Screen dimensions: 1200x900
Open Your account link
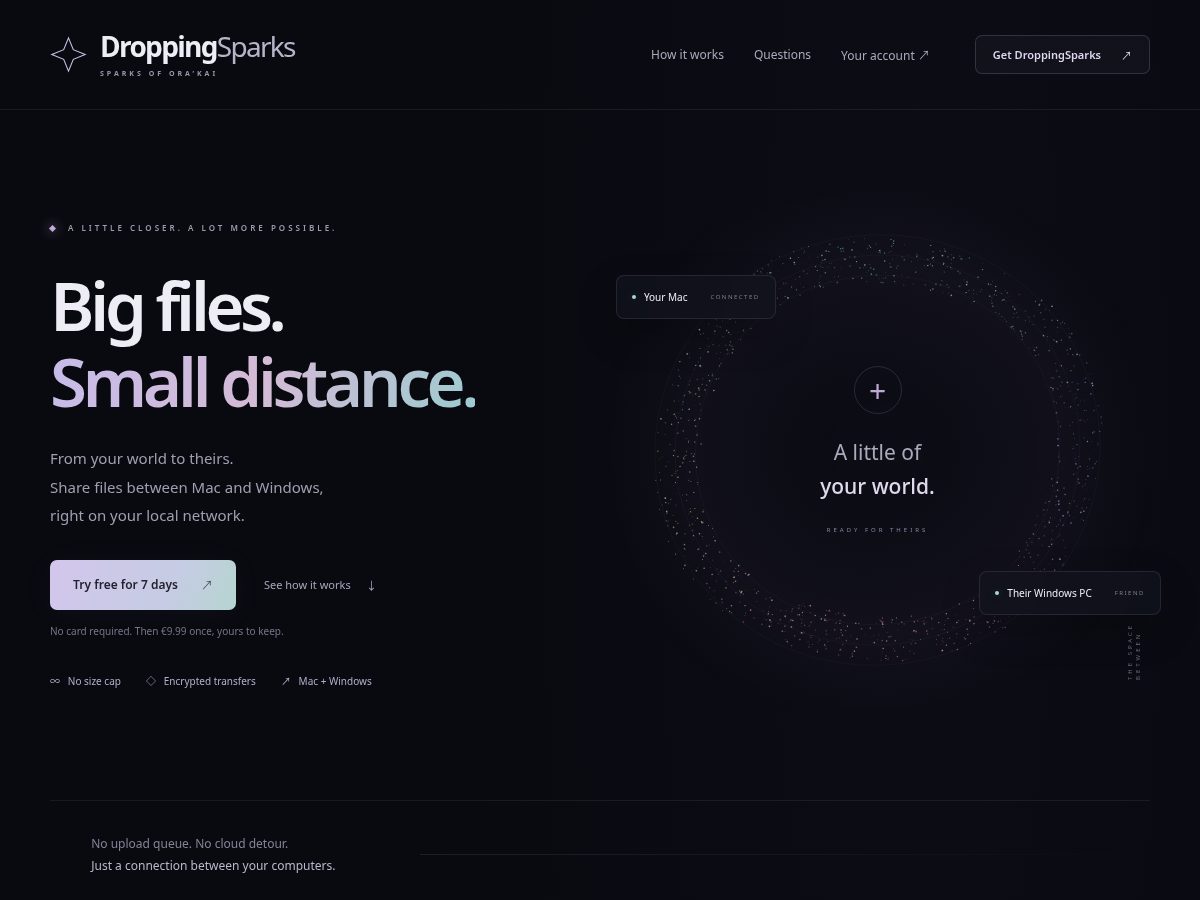tap(885, 55)
